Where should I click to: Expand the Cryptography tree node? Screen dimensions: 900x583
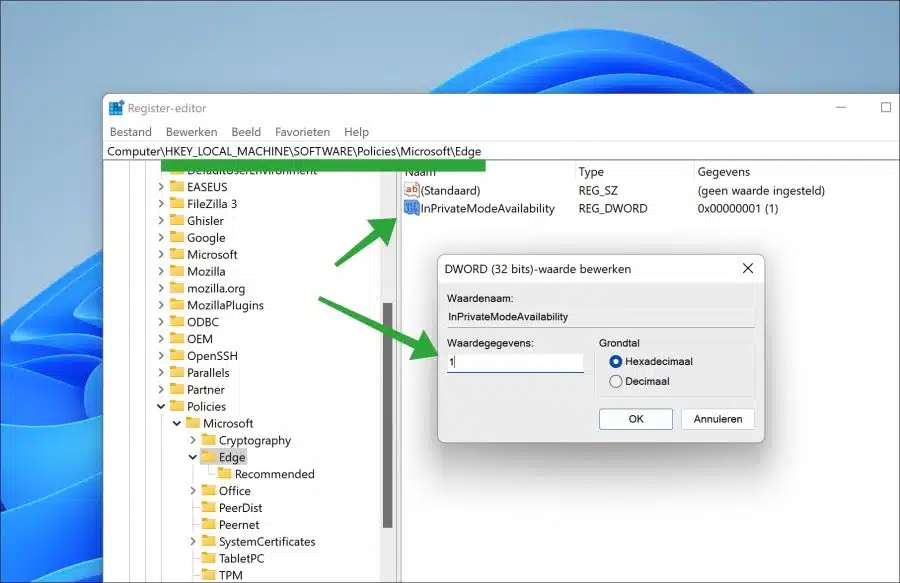click(193, 440)
